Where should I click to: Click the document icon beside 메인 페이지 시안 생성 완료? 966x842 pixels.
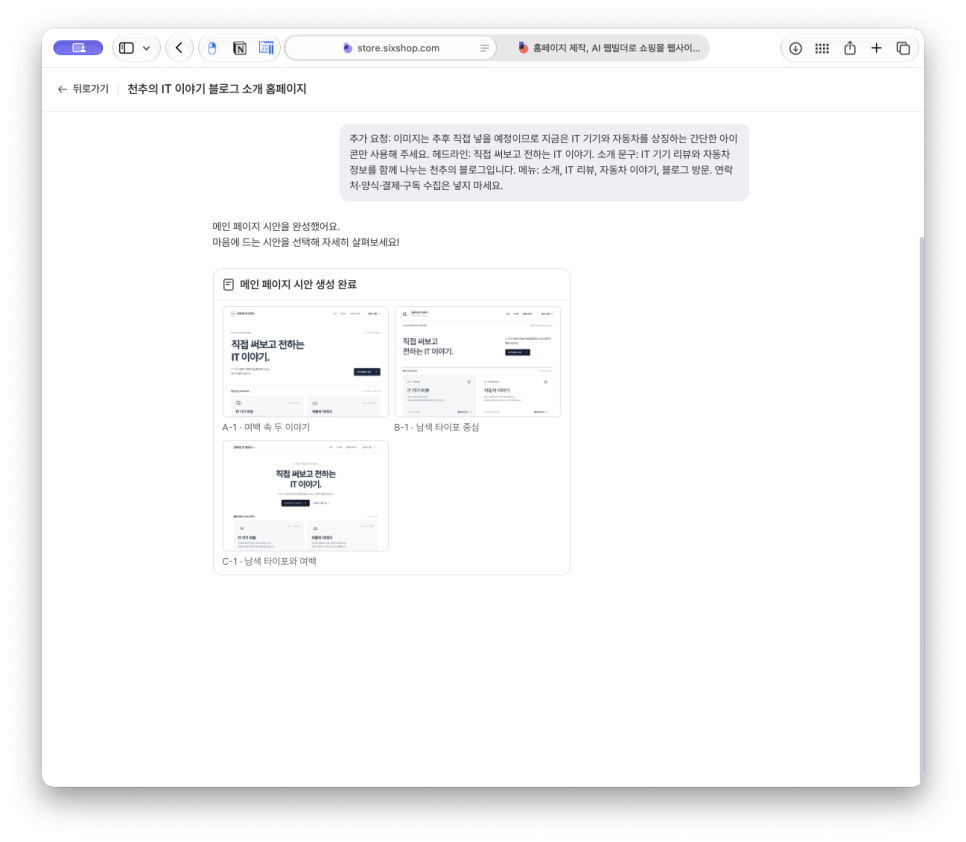tap(229, 285)
